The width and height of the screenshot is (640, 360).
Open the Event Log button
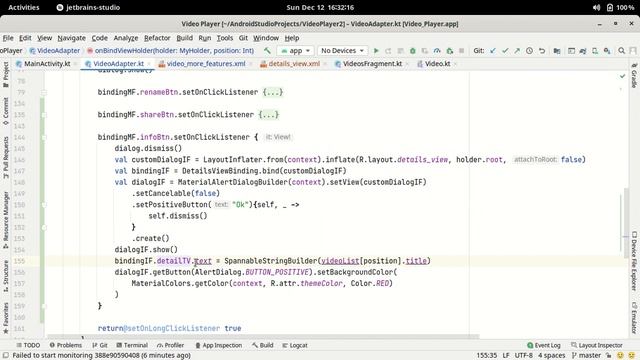tap(544, 345)
